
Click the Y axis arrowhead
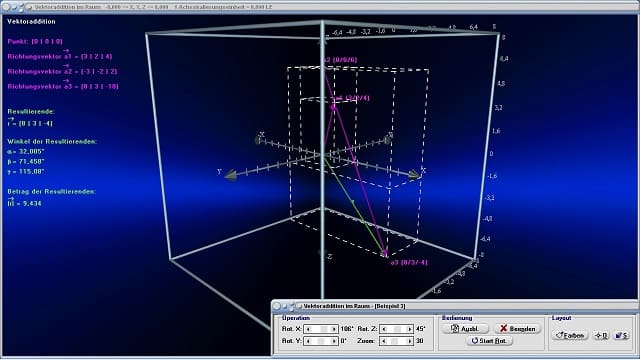coord(230,176)
